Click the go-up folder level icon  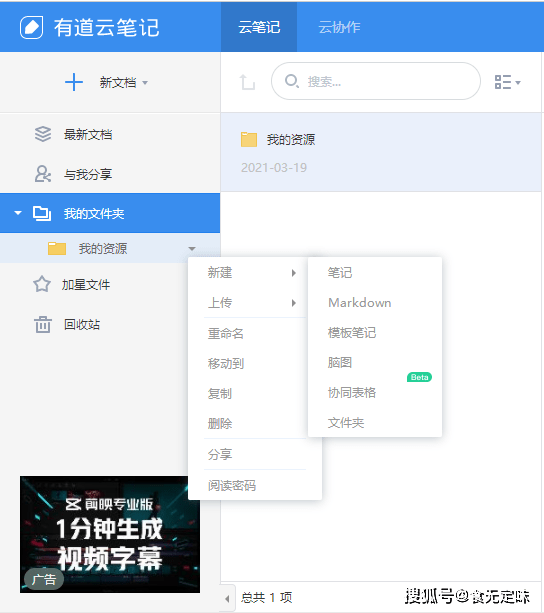point(247,82)
